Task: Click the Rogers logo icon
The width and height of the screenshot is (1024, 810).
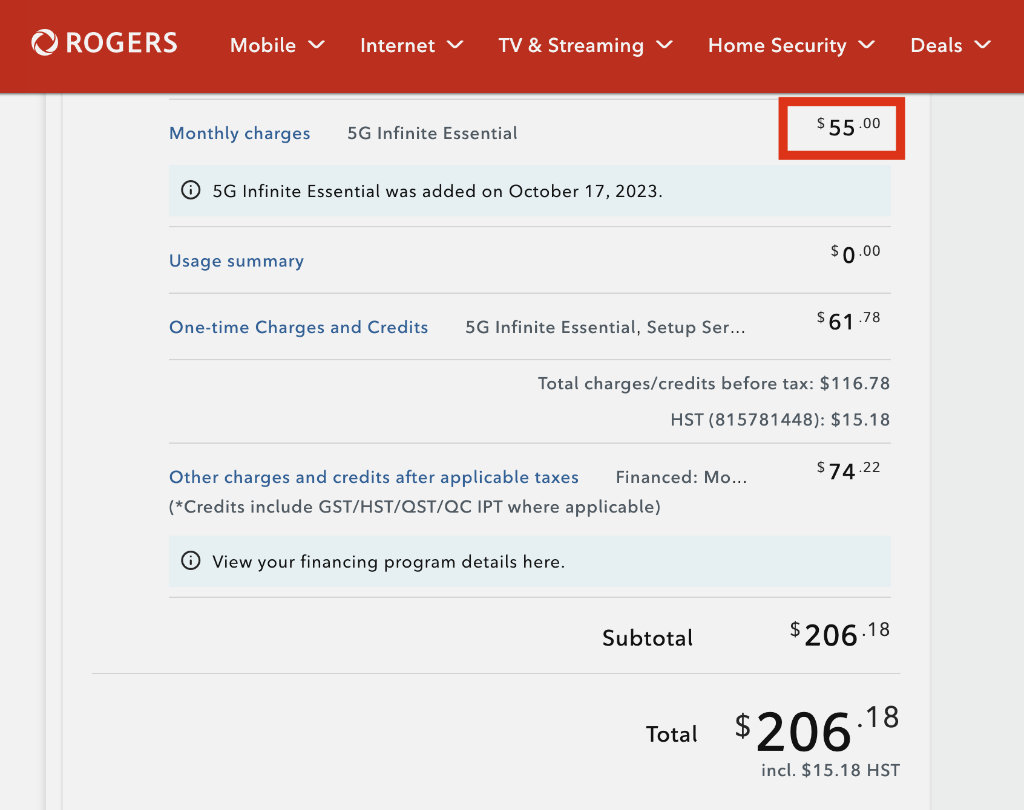Action: [45, 43]
